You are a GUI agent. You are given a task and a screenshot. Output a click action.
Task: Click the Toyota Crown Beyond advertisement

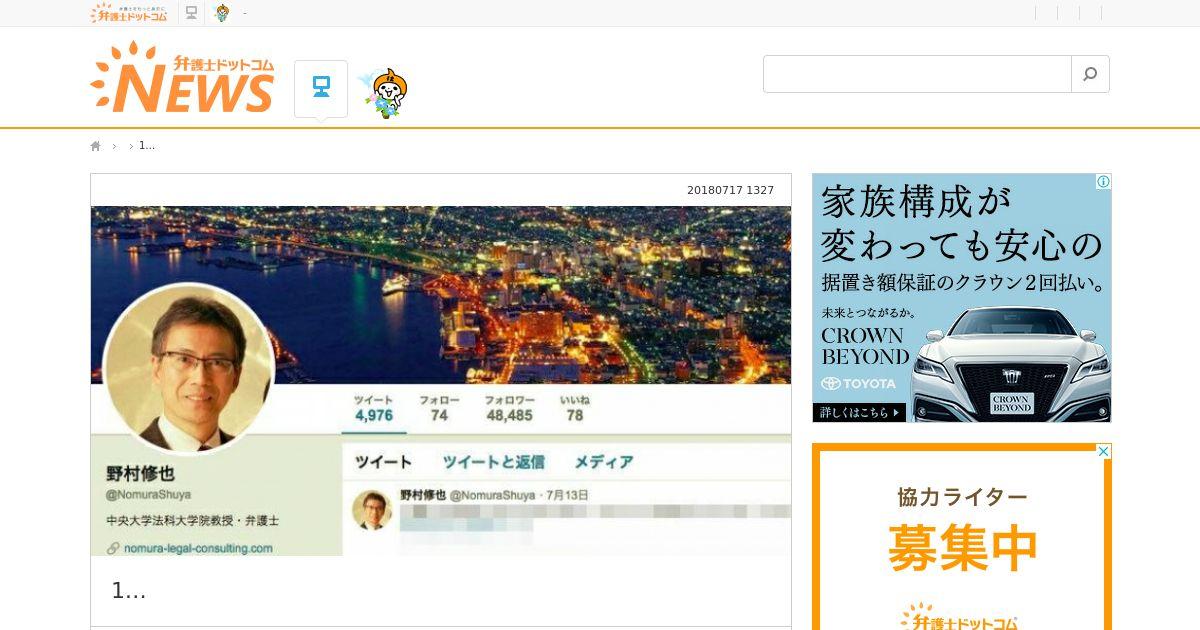point(962,298)
